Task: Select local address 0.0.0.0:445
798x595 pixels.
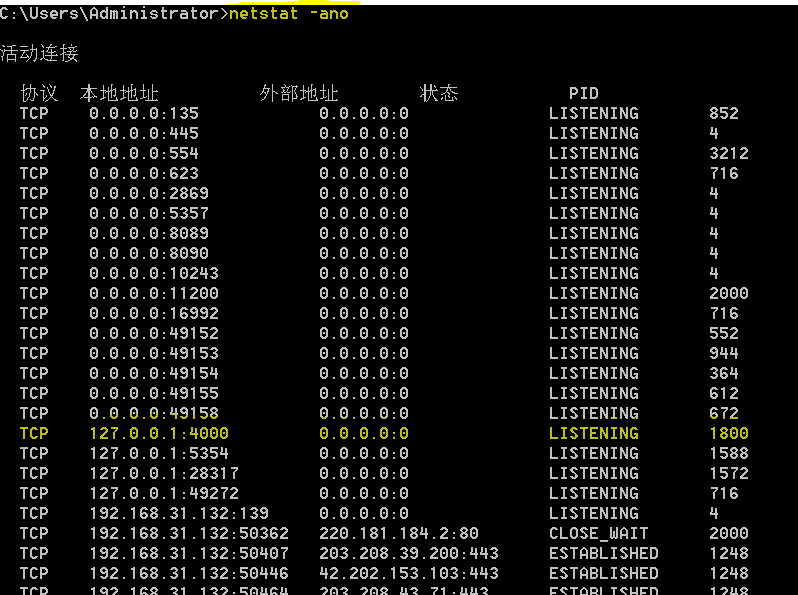Action: tap(144, 134)
